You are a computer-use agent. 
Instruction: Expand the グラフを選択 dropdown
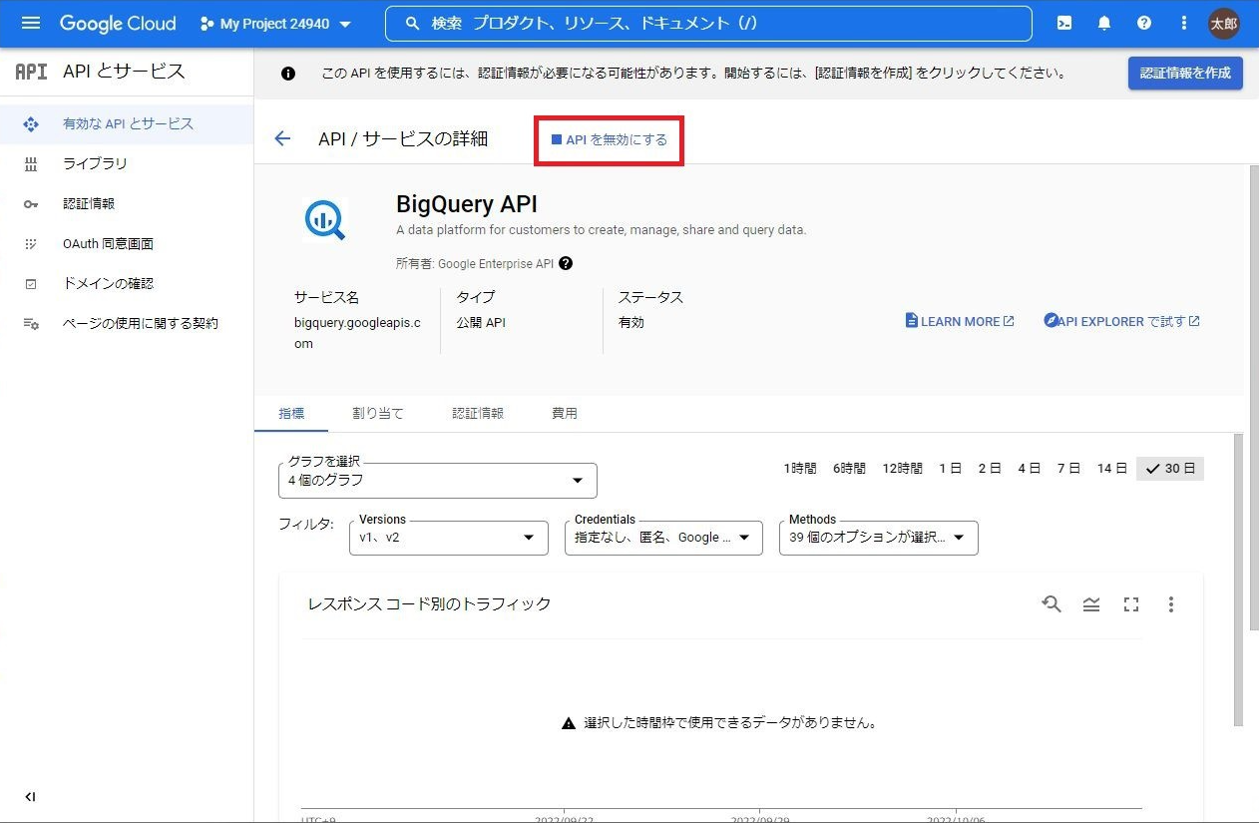click(437, 480)
